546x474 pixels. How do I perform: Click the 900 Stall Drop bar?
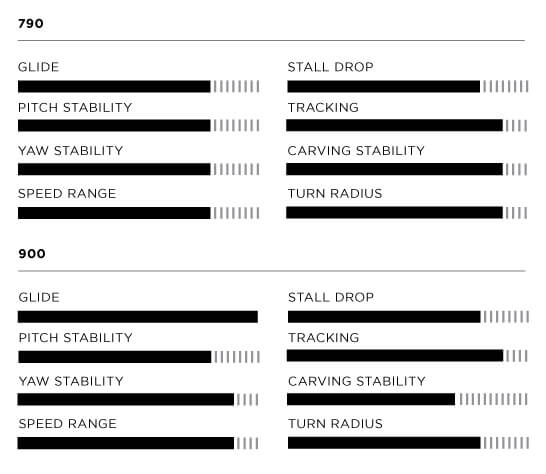[408, 317]
